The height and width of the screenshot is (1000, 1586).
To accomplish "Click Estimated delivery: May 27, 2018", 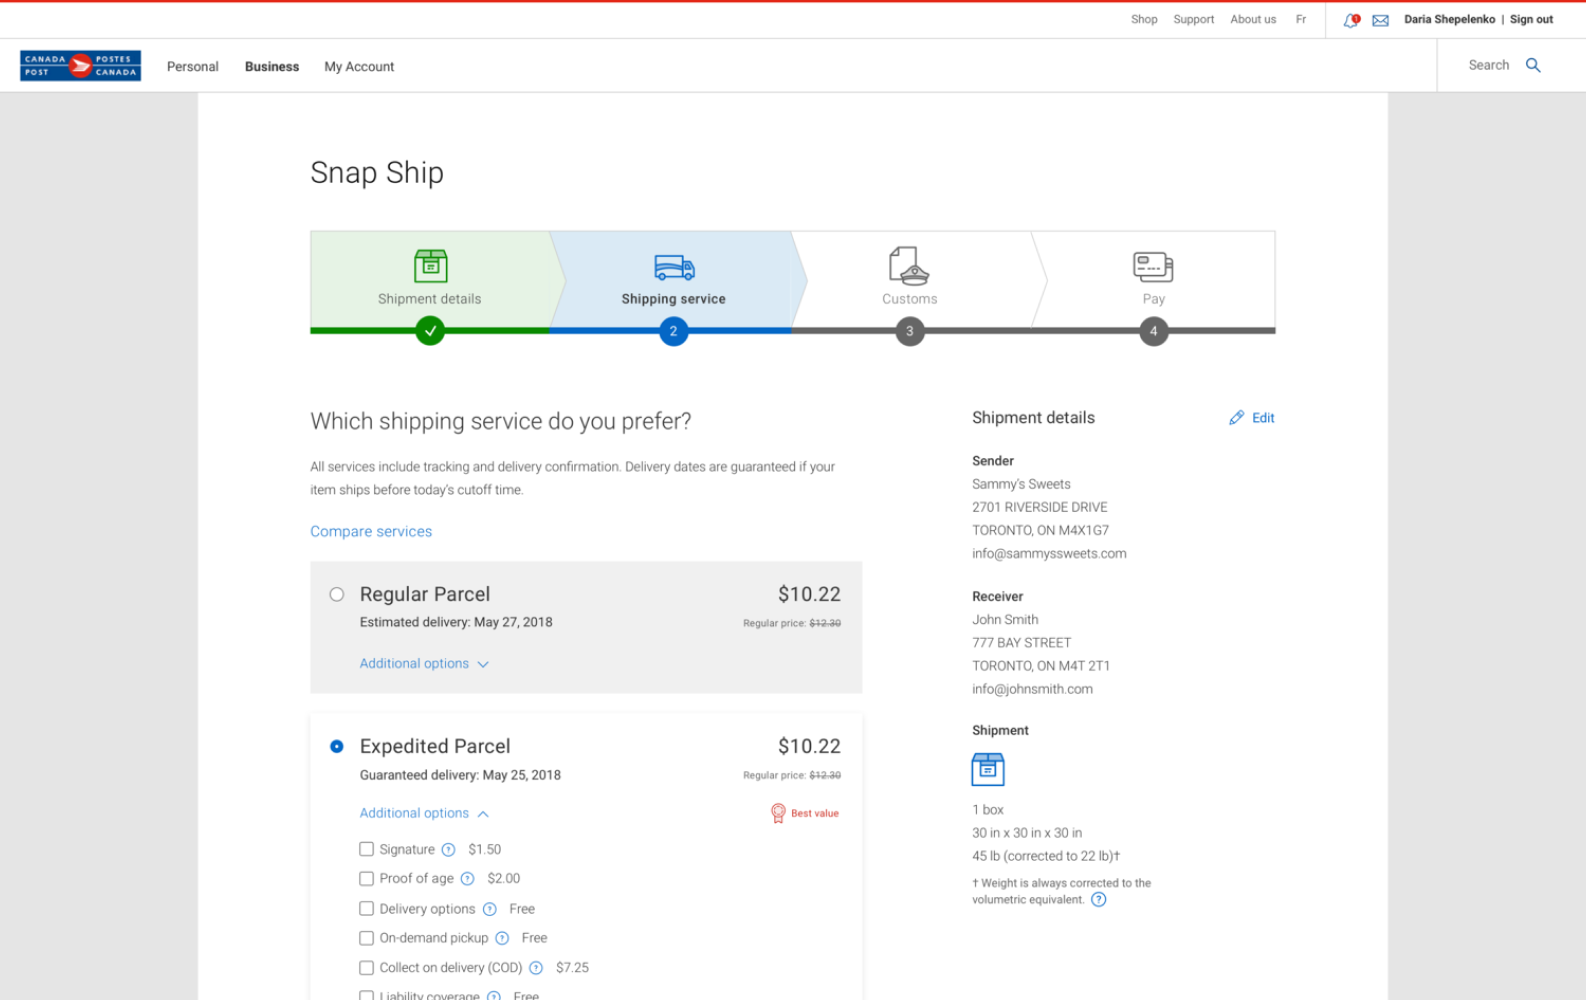I will (x=456, y=622).
